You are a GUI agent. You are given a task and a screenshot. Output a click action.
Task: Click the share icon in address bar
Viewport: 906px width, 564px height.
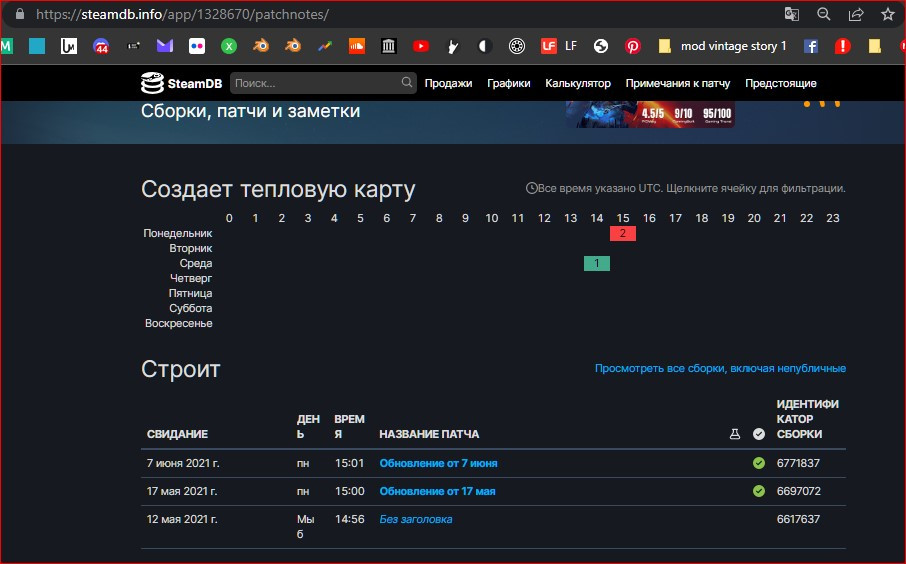click(x=856, y=15)
